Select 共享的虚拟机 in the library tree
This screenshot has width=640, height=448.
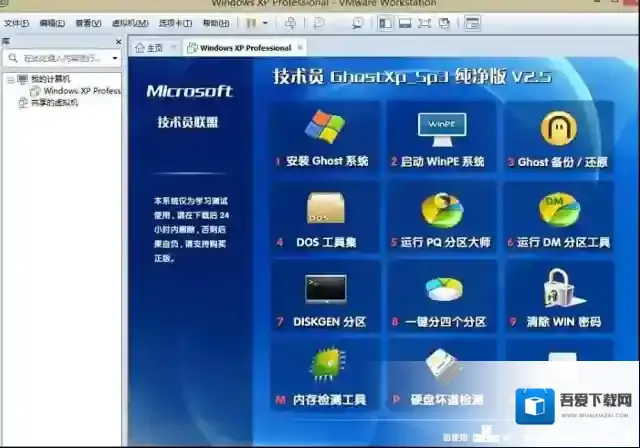pyautogui.click(x=54, y=102)
